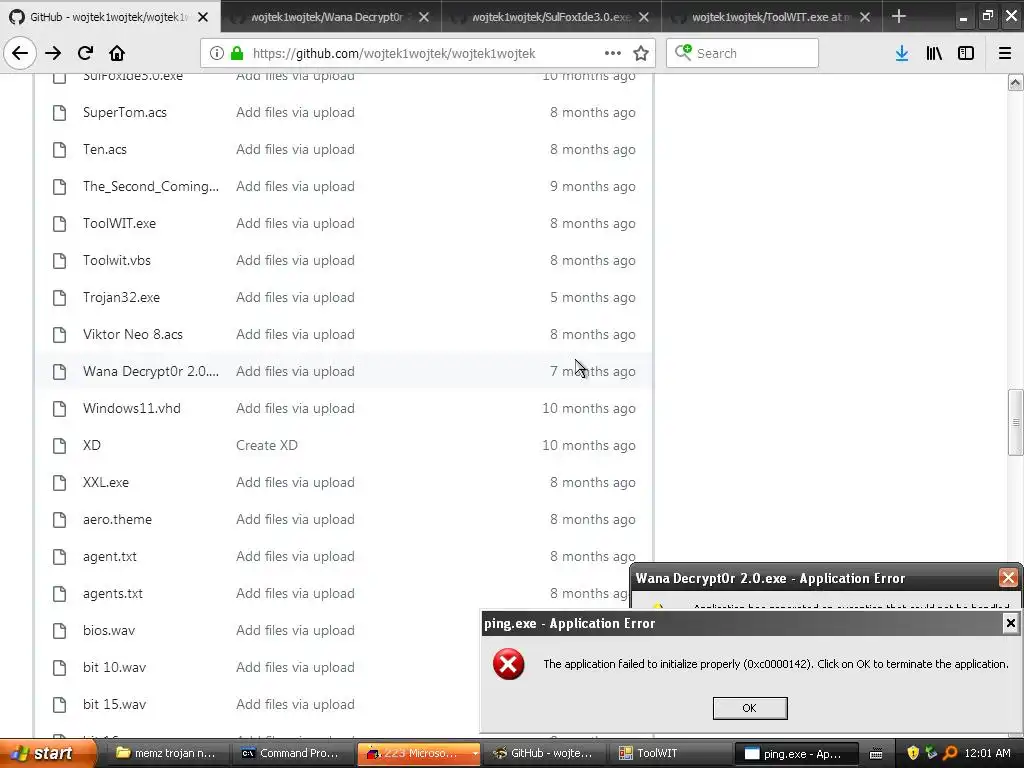Image resolution: width=1024 pixels, height=768 pixels.
Task: Open the browser home page icon
Action: (x=117, y=53)
